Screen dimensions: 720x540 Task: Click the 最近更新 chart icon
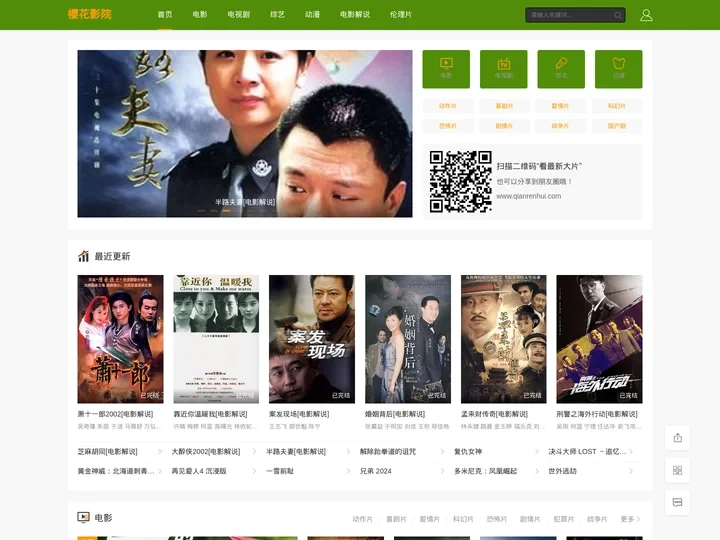(x=83, y=256)
